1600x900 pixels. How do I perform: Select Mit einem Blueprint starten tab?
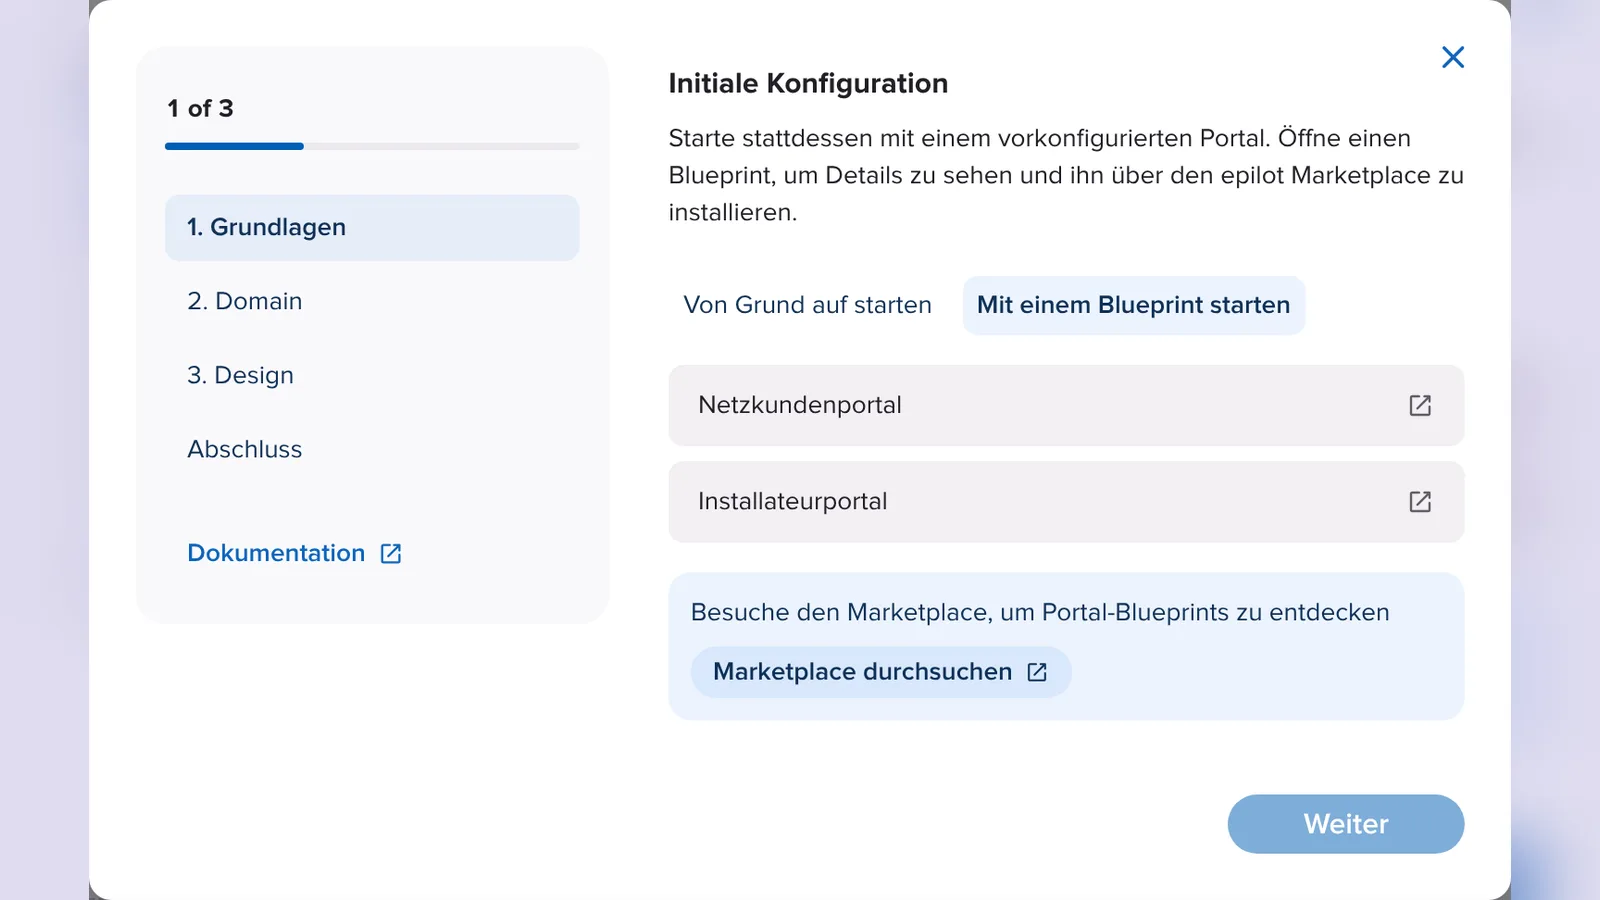(x=1134, y=305)
